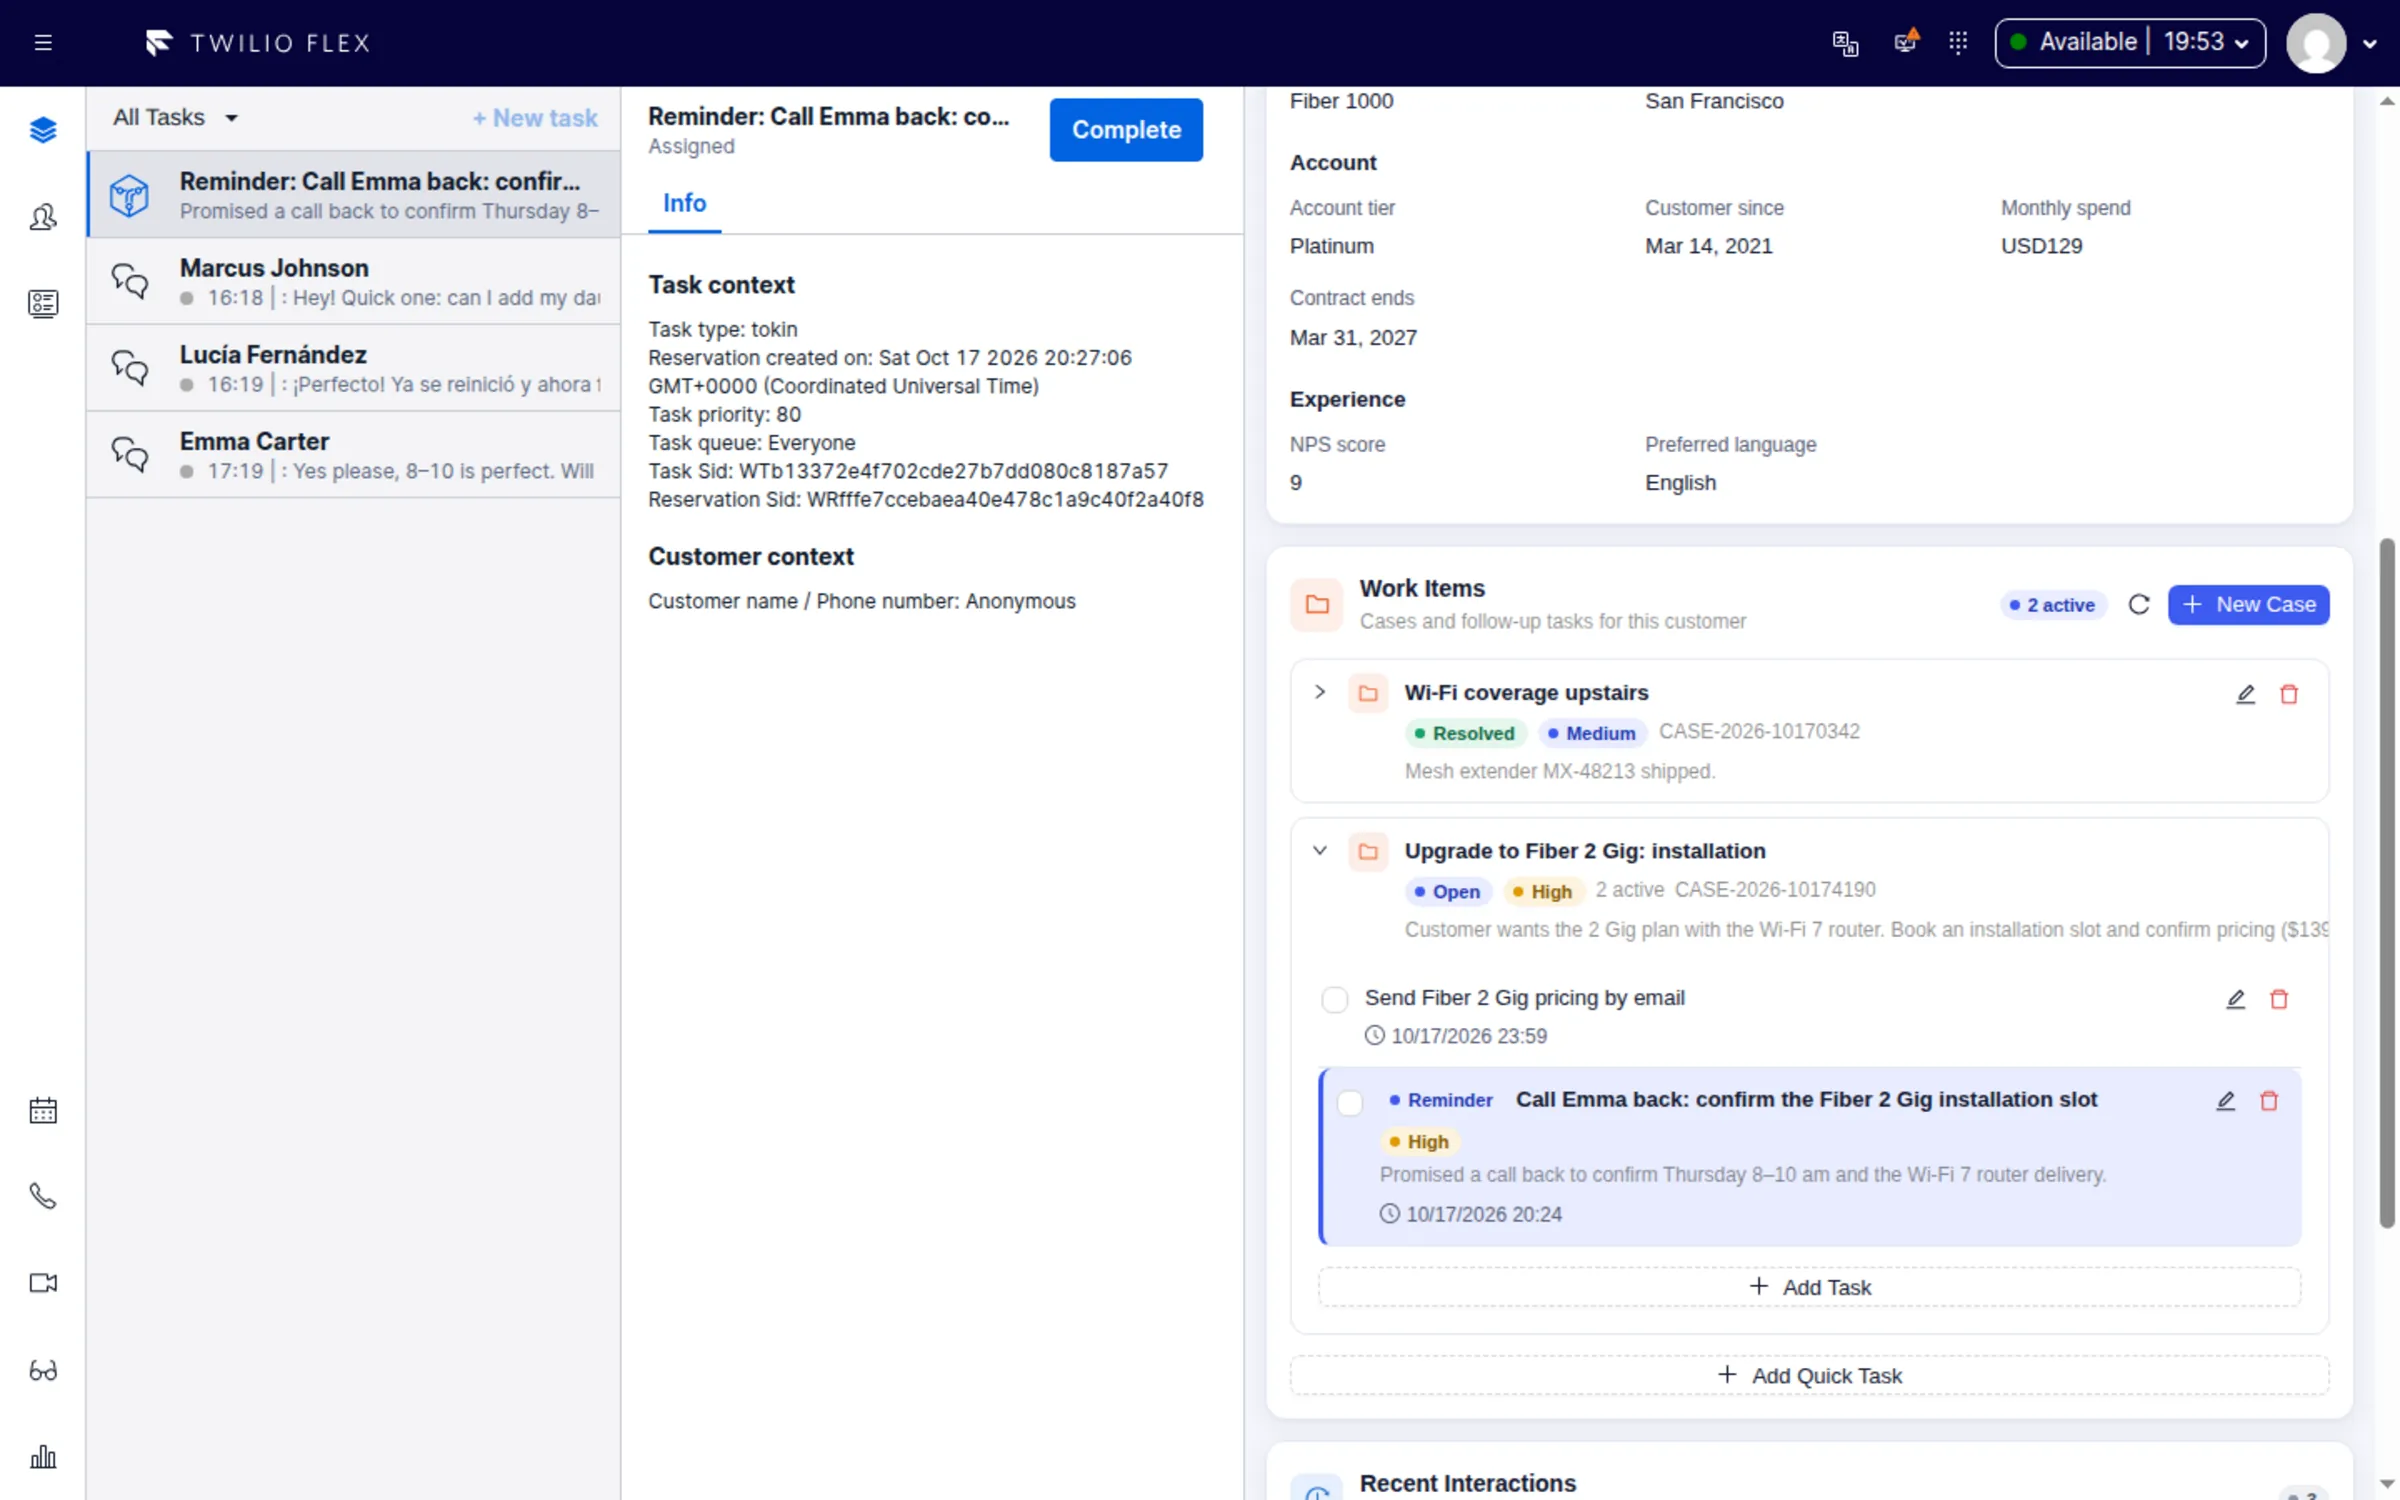This screenshot has height=1500, width=2400.
Task: Click the scroll down arrow of right panel
Action: (x=2387, y=1485)
